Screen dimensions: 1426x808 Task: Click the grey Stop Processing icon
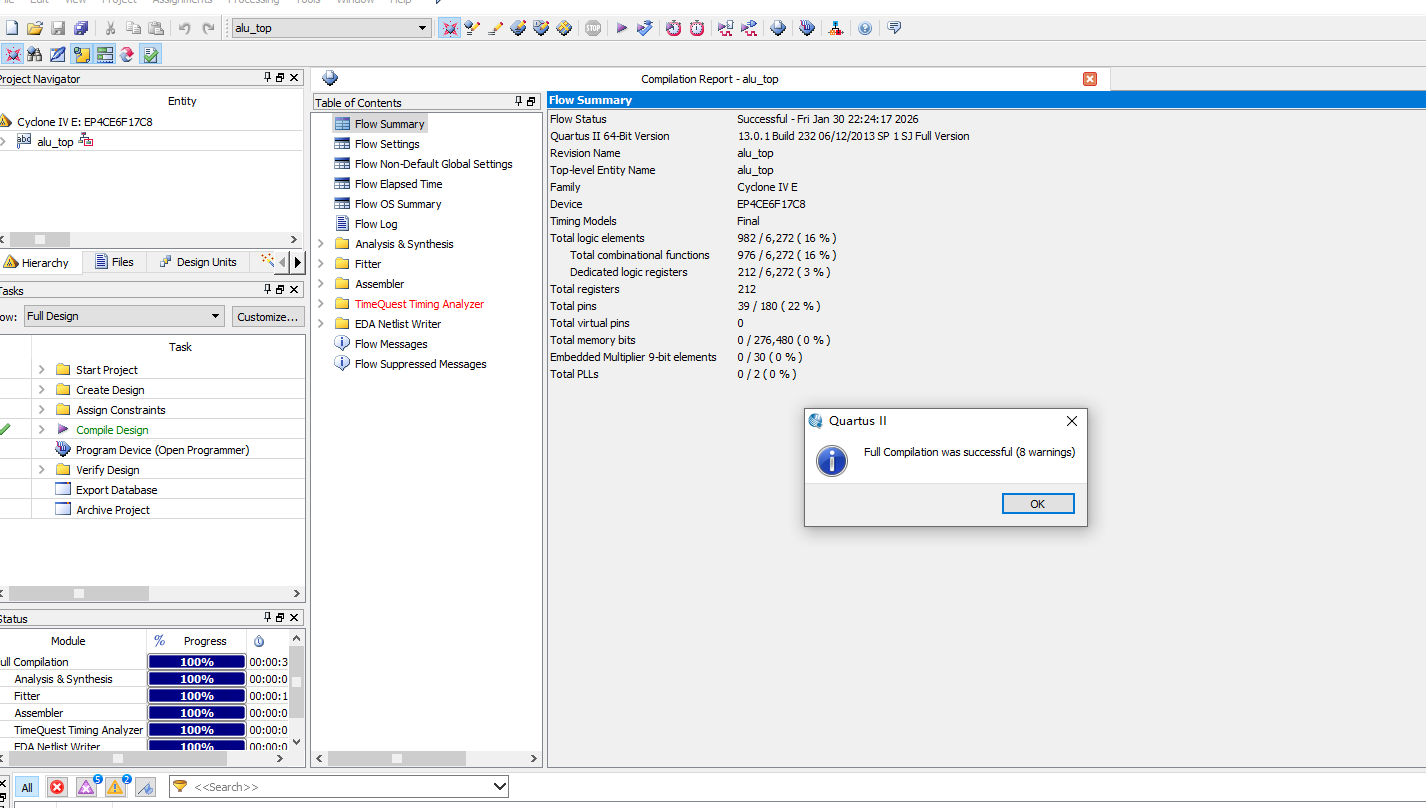pyautogui.click(x=593, y=28)
